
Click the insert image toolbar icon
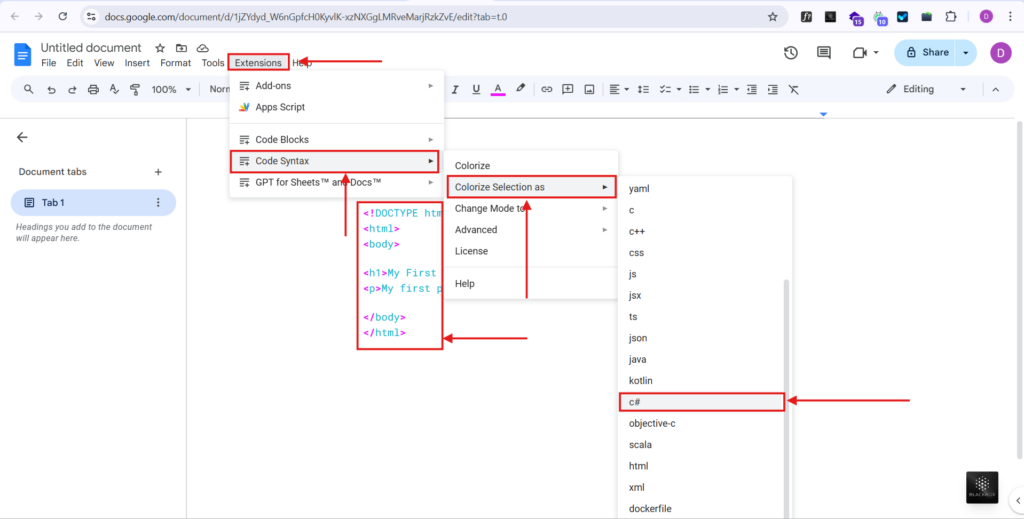pyautogui.click(x=589, y=89)
